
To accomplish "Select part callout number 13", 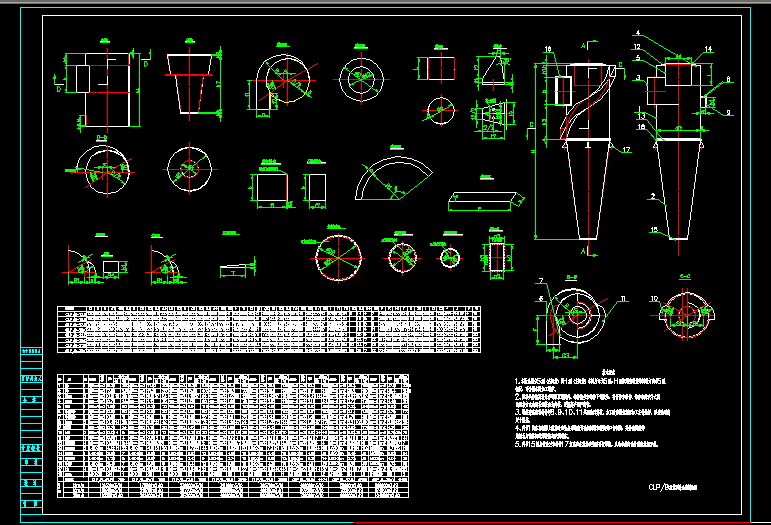I will point(642,116).
